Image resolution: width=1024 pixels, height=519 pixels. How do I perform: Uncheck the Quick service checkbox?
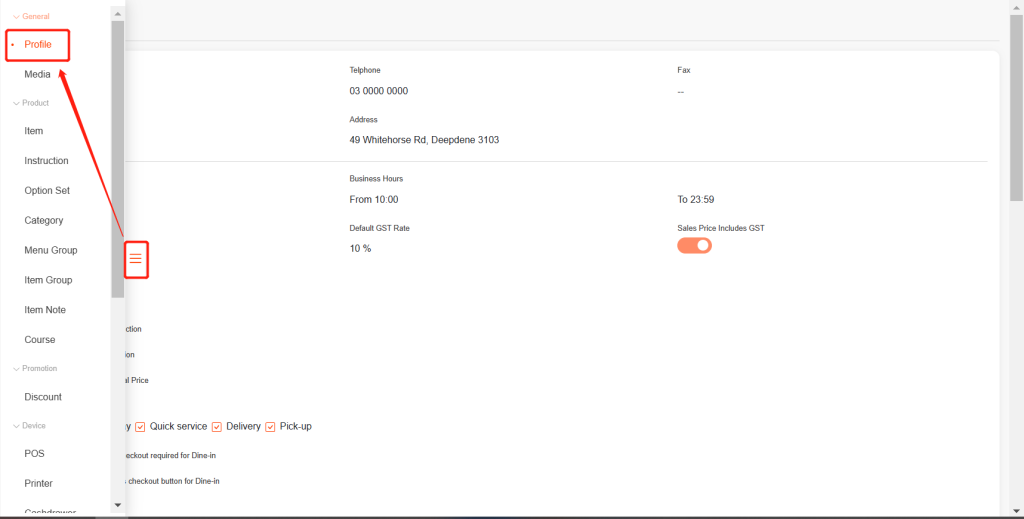pos(141,427)
